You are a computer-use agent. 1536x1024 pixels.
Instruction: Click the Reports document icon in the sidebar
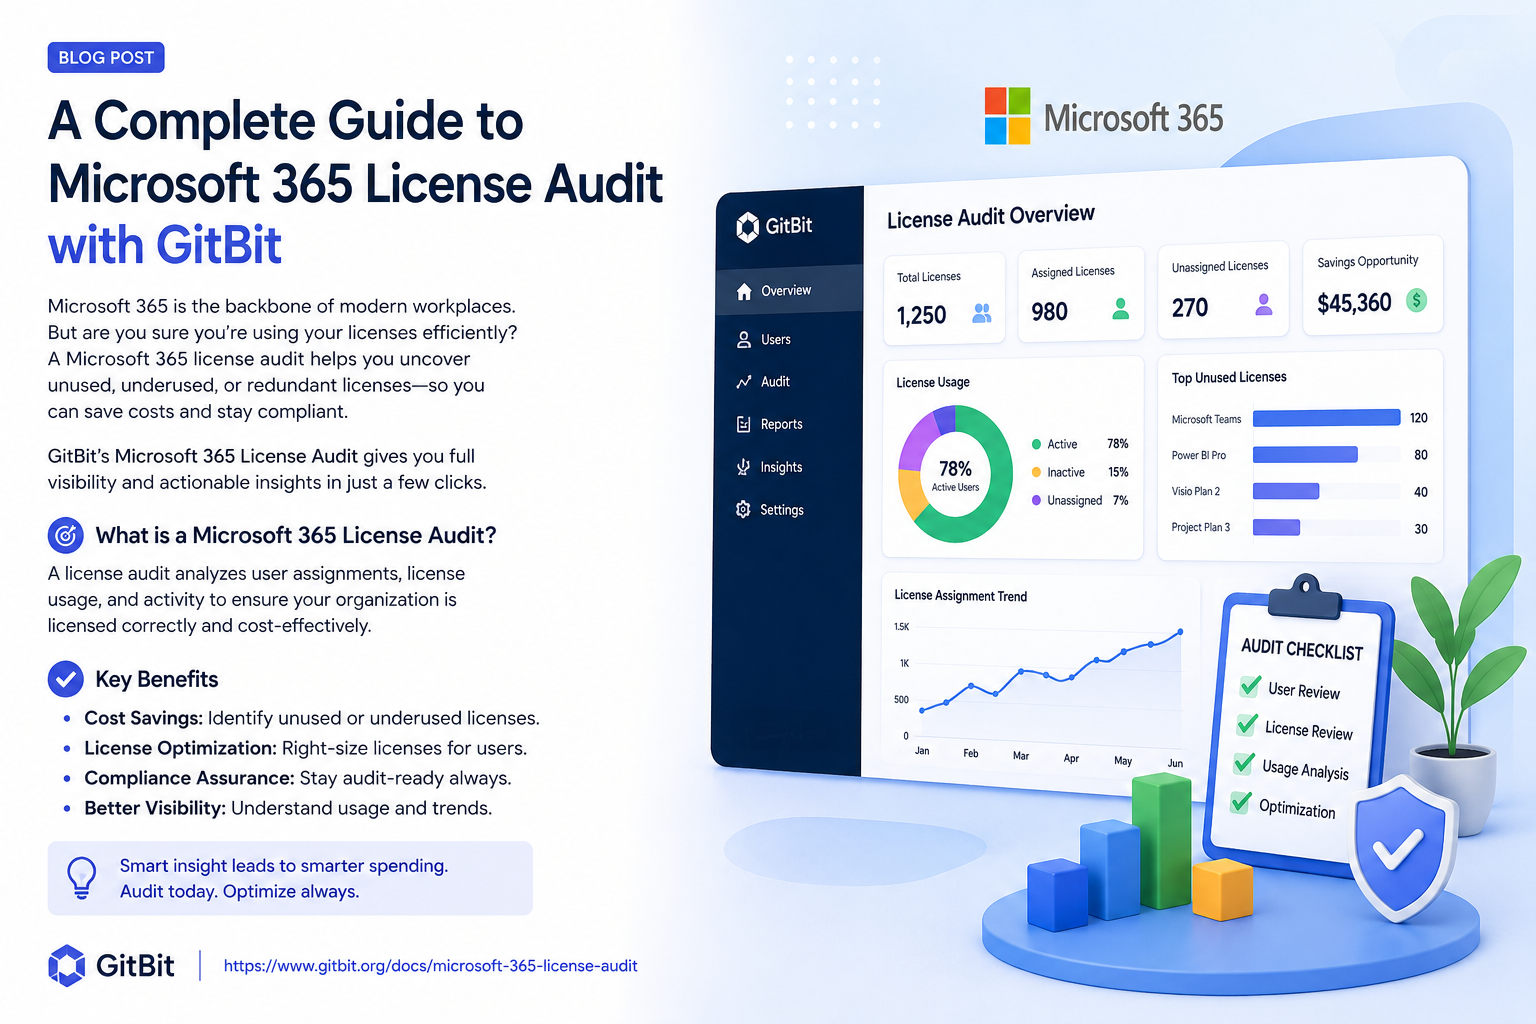pyautogui.click(x=743, y=425)
